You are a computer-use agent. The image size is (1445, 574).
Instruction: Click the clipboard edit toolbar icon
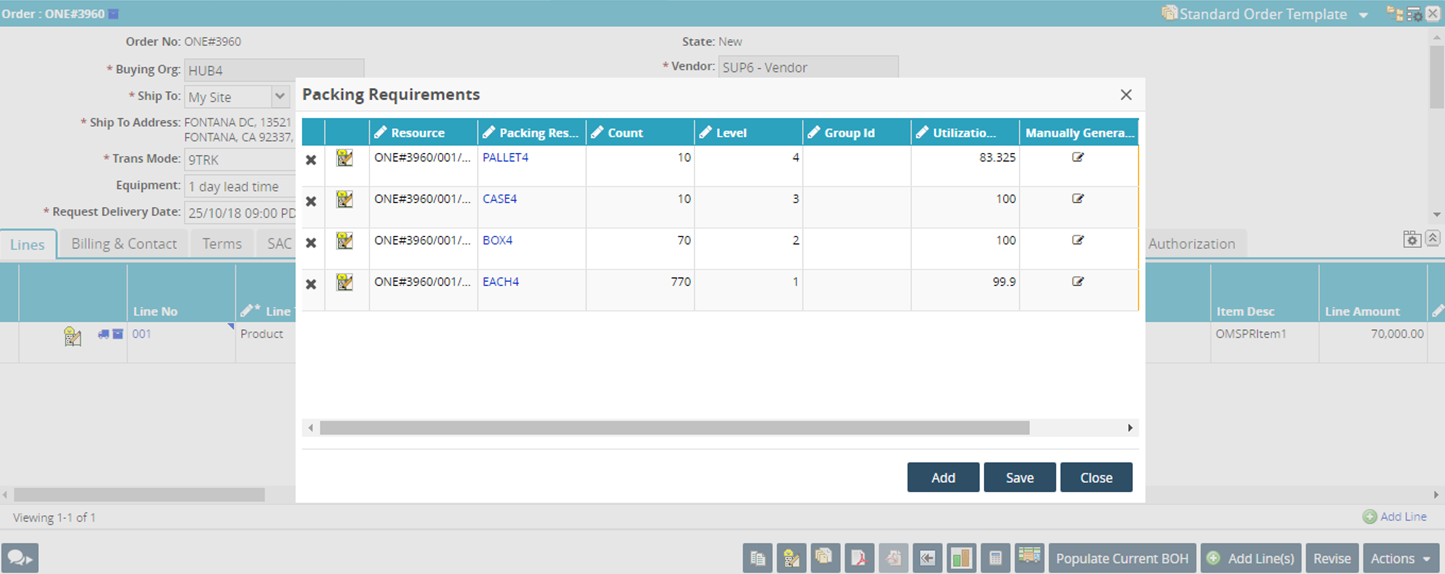click(x=792, y=558)
